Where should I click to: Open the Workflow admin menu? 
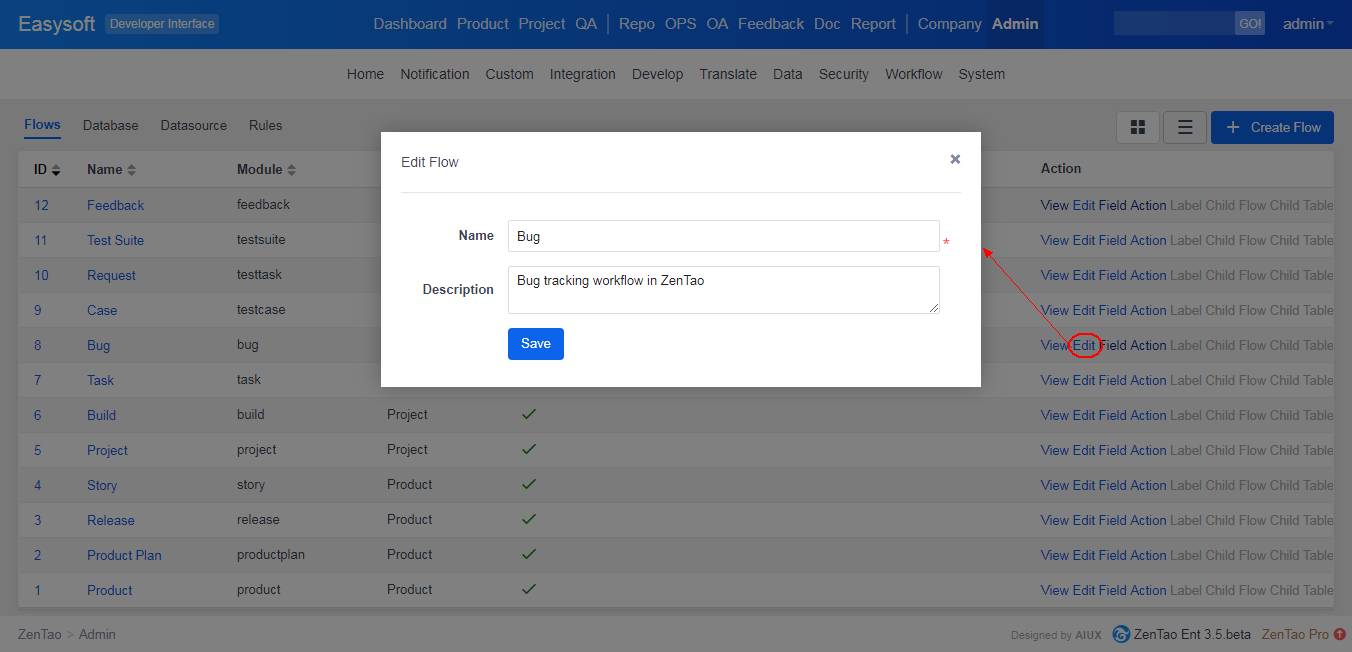point(913,74)
